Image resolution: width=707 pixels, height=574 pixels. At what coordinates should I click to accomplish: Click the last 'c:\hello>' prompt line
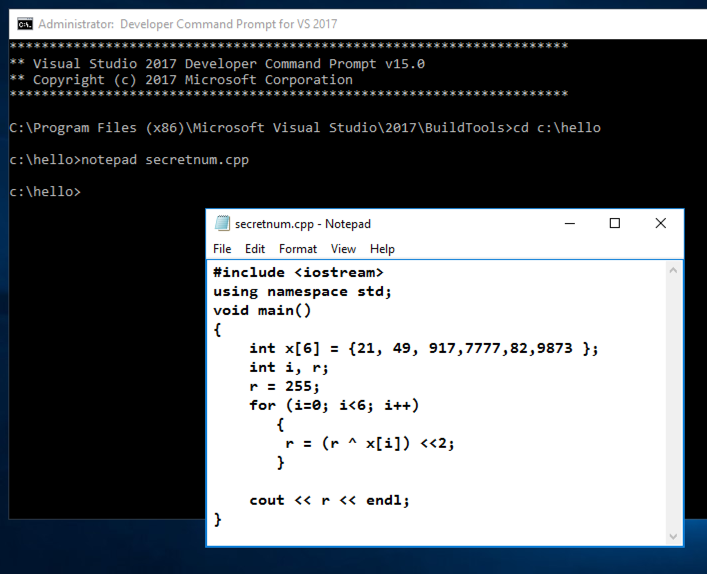45,192
